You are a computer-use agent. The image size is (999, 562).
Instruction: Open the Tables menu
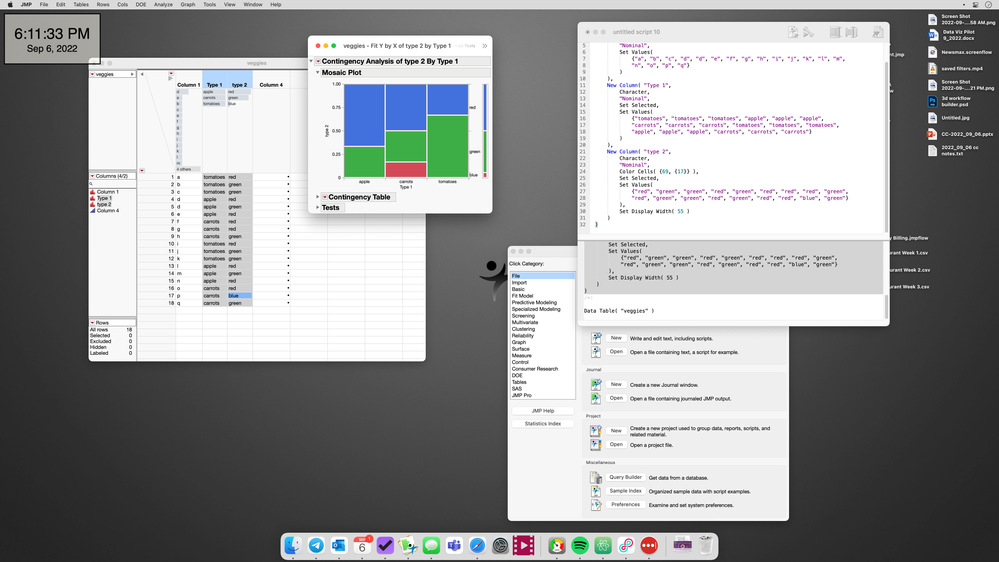(81, 4)
